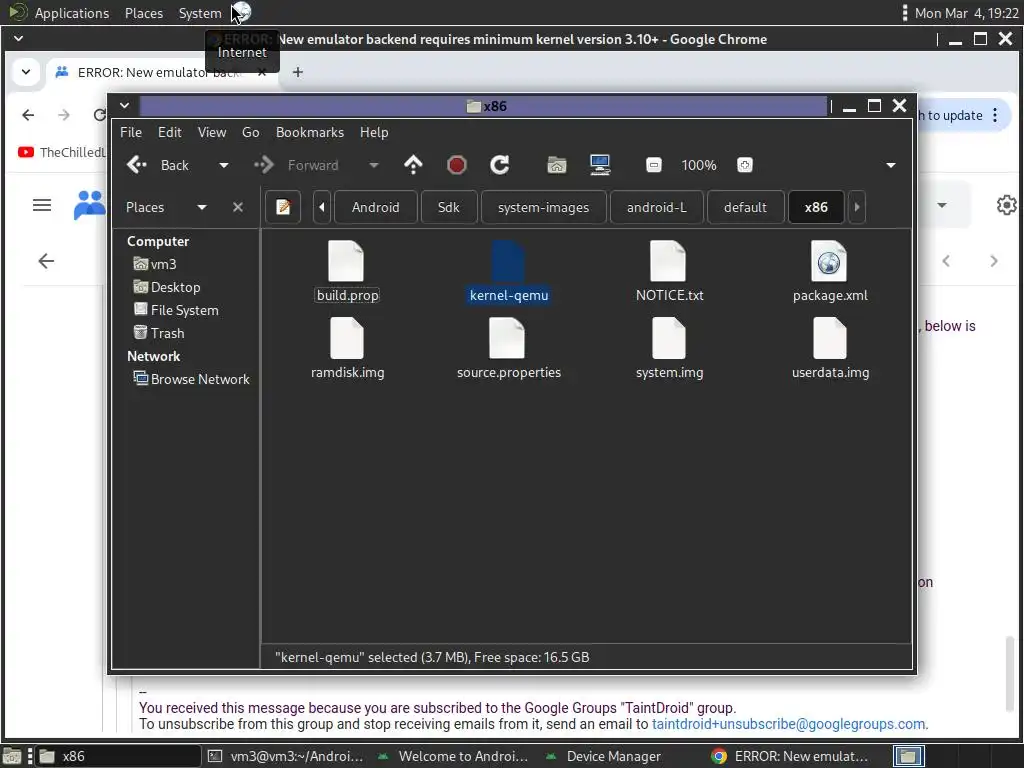Reload the x86 folder view
This screenshot has height=768, width=1024.
(x=500, y=165)
